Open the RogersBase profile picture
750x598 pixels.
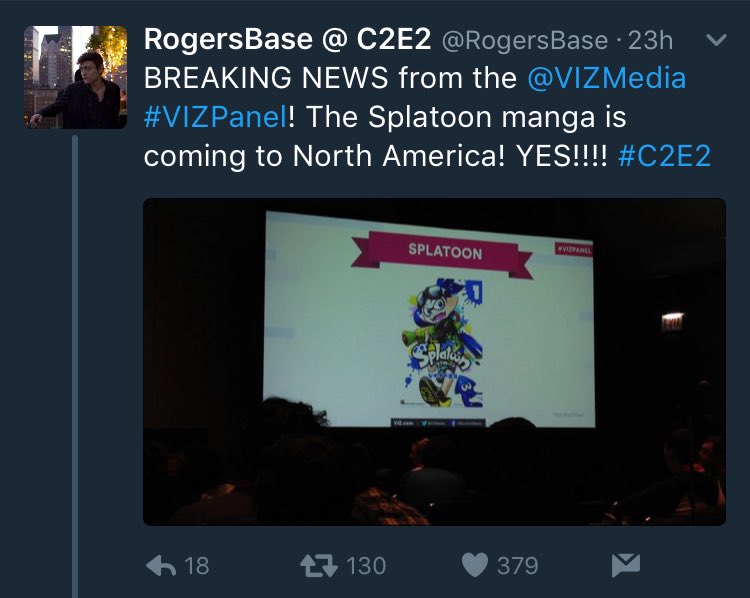pos(76,77)
